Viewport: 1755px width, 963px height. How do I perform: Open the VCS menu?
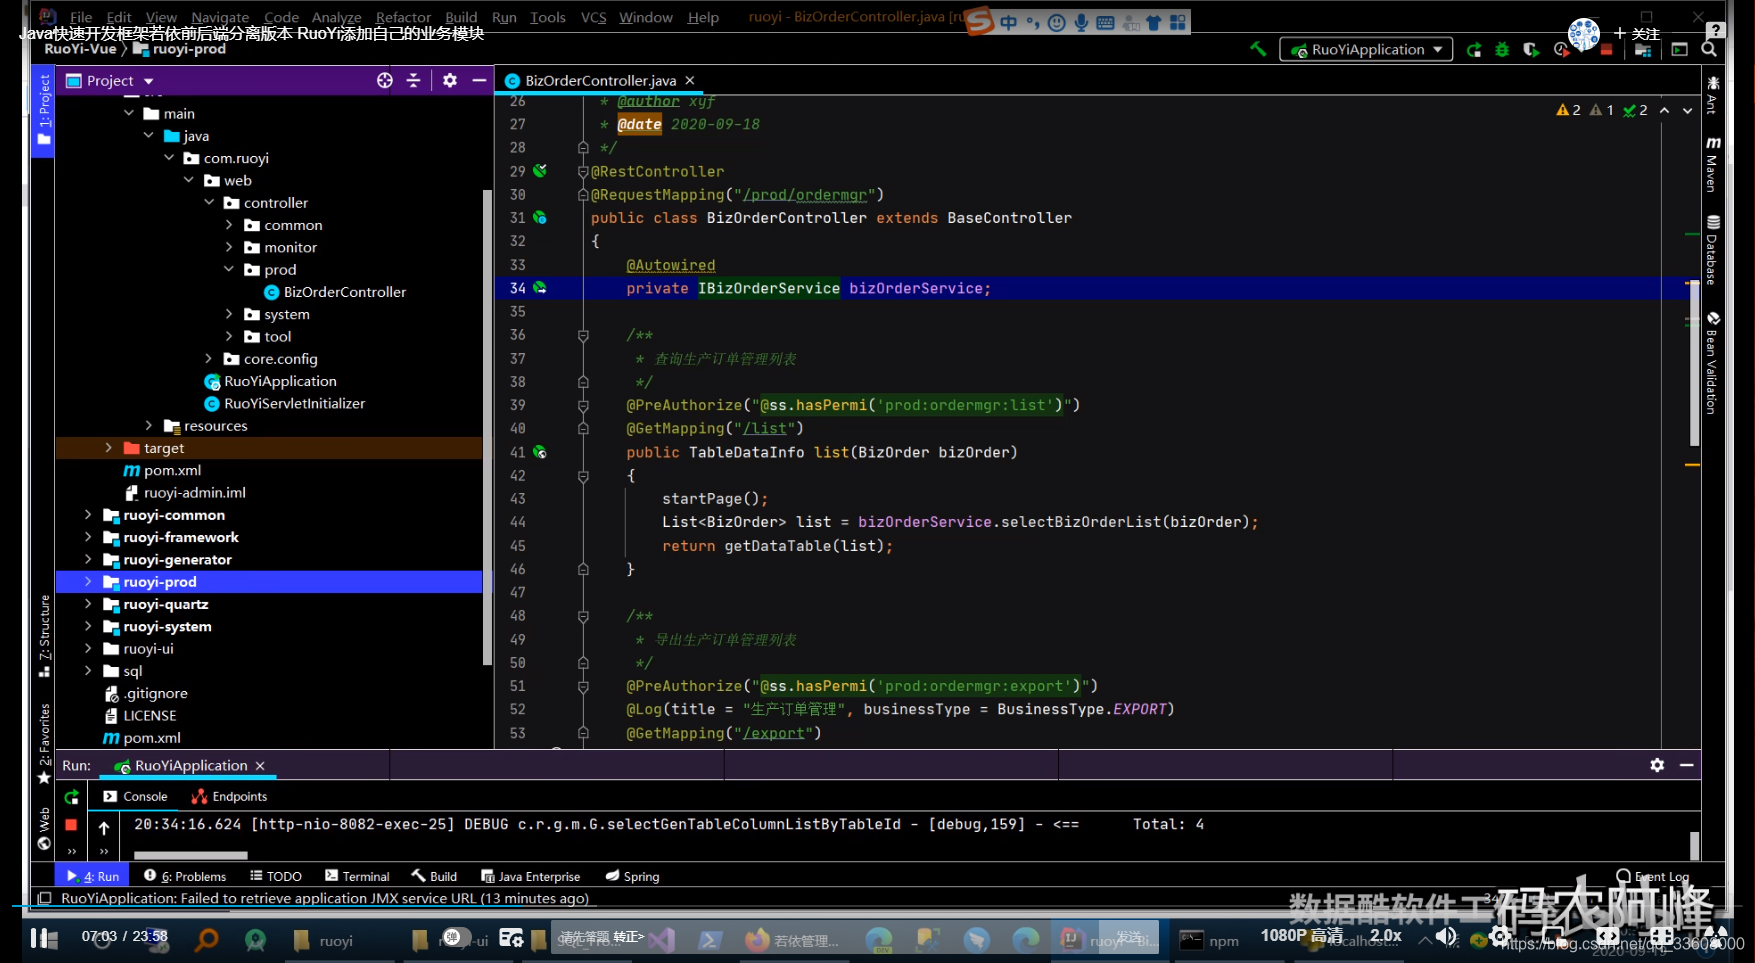click(x=593, y=17)
